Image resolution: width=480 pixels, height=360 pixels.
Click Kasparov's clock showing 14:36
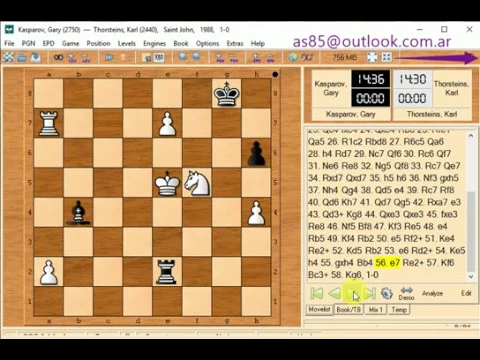pos(370,79)
